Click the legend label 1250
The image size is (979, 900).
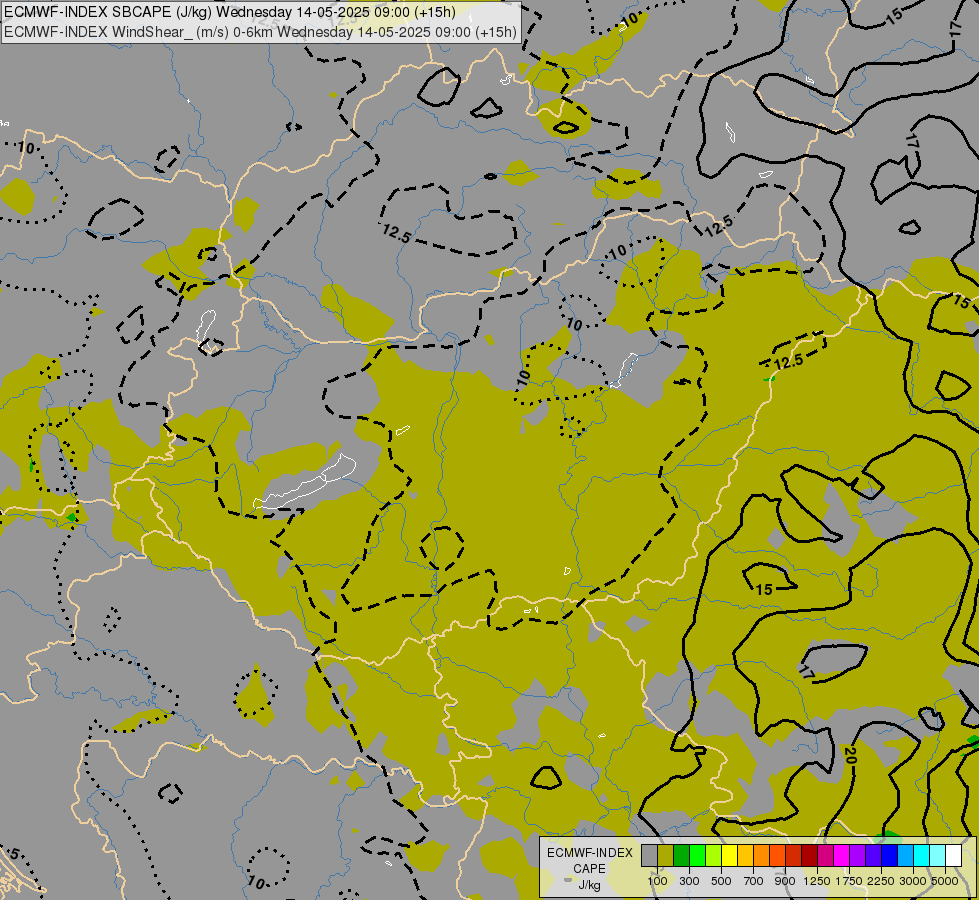click(817, 881)
